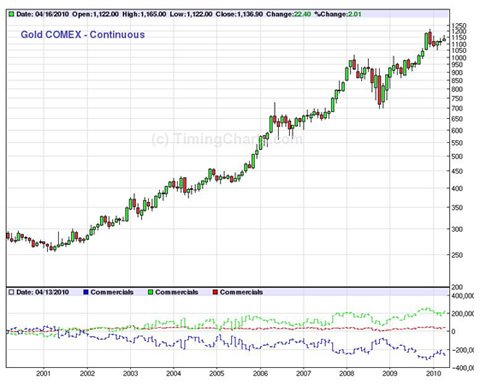Viewport: 480px width, 386px height.
Task: Click the 500 price level label
Action: pos(457,156)
